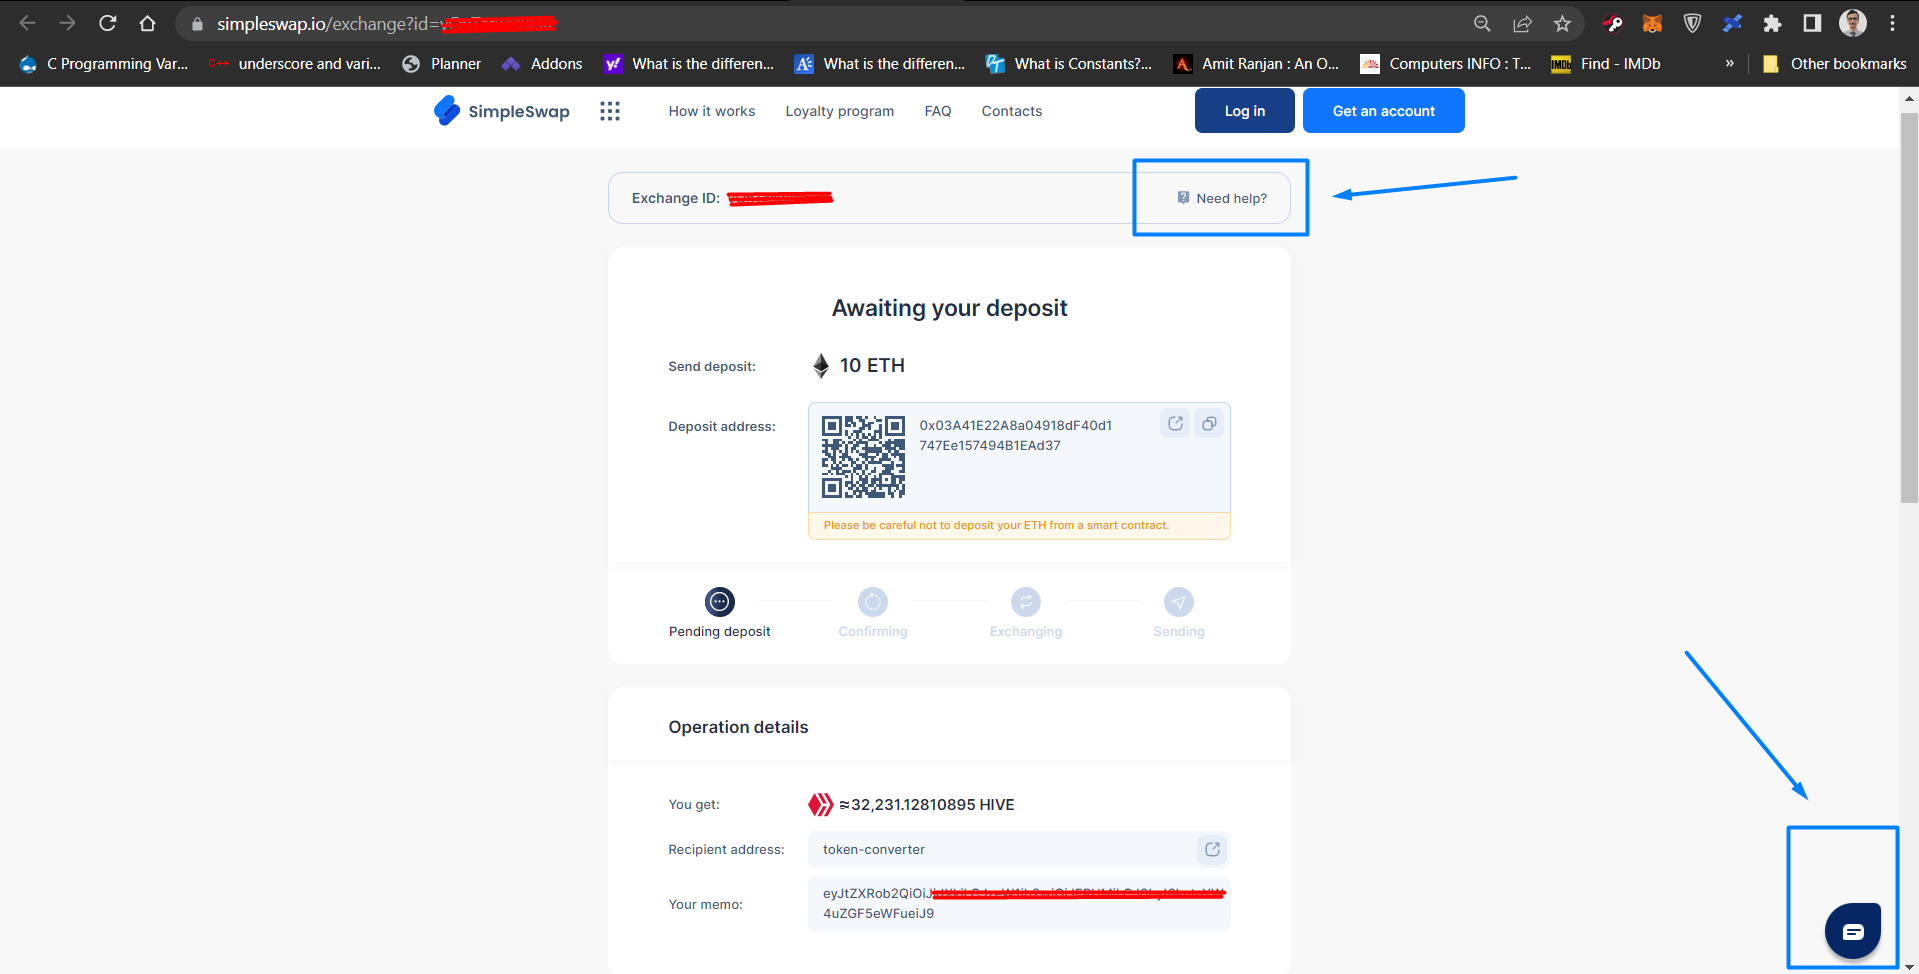The height and width of the screenshot is (974, 1919).
Task: Reload the page with refresh icon
Action: click(108, 23)
